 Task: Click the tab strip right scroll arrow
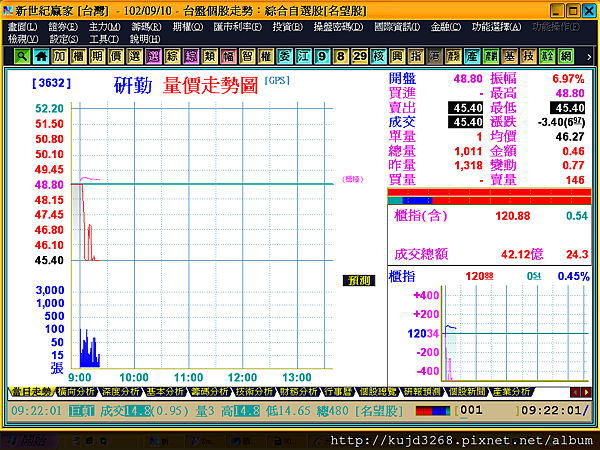[x=586, y=392]
